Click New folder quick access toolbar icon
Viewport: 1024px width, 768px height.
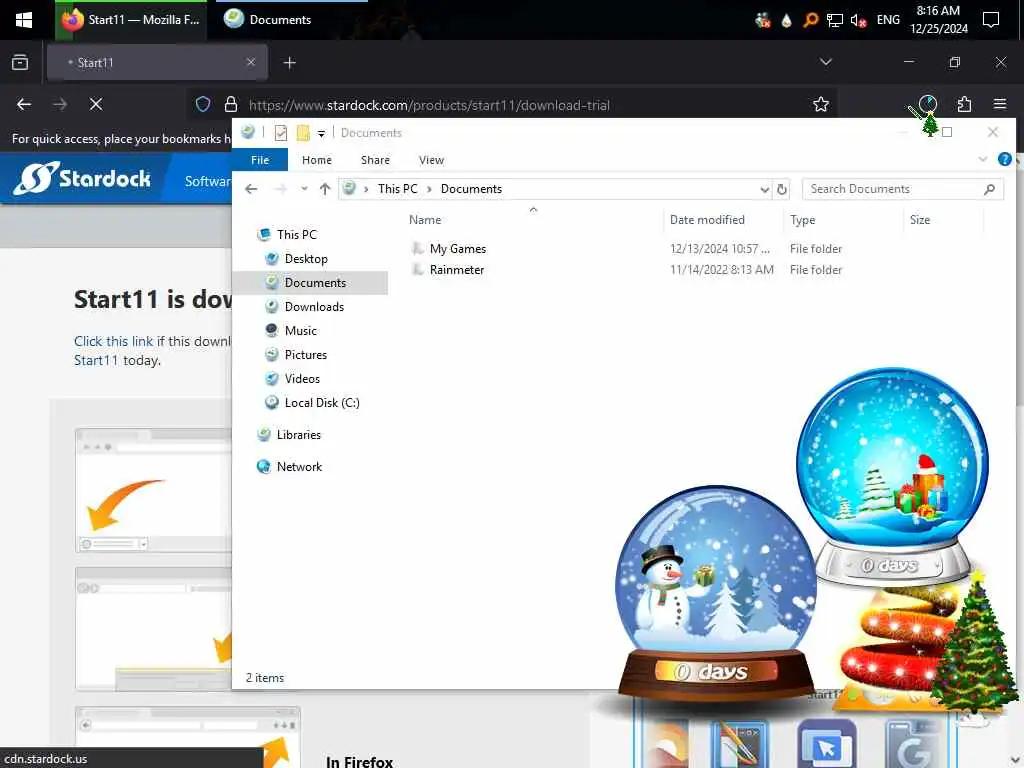click(303, 133)
